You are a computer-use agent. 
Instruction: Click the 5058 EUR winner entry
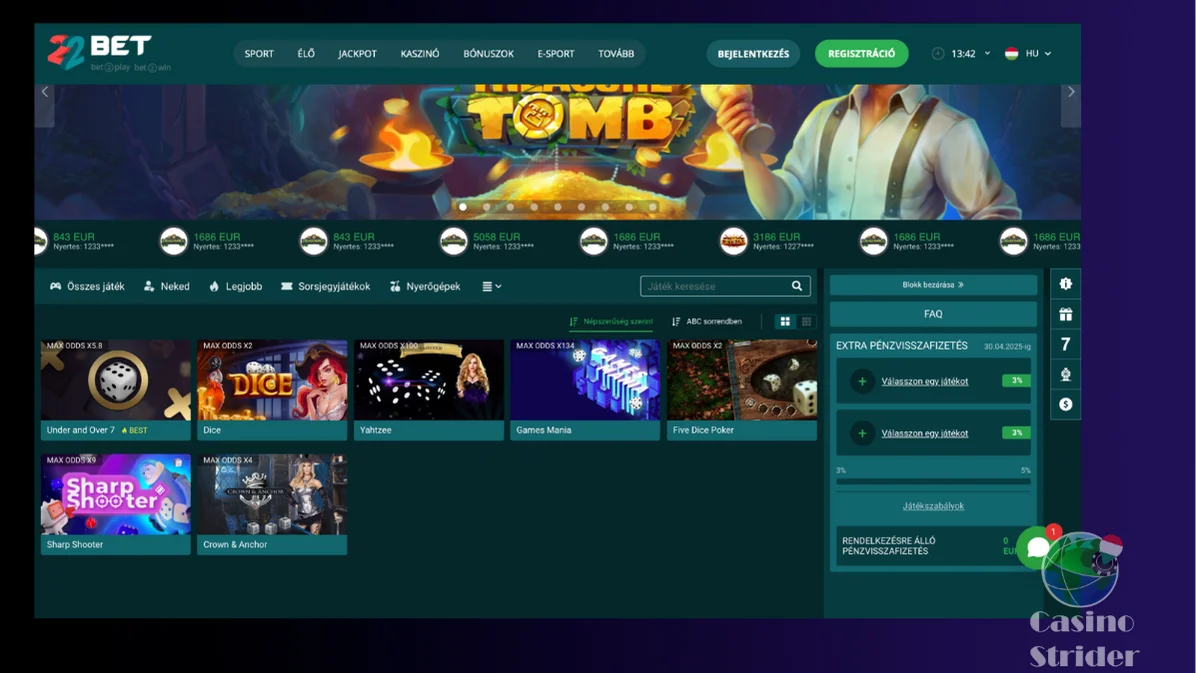tap(487, 241)
